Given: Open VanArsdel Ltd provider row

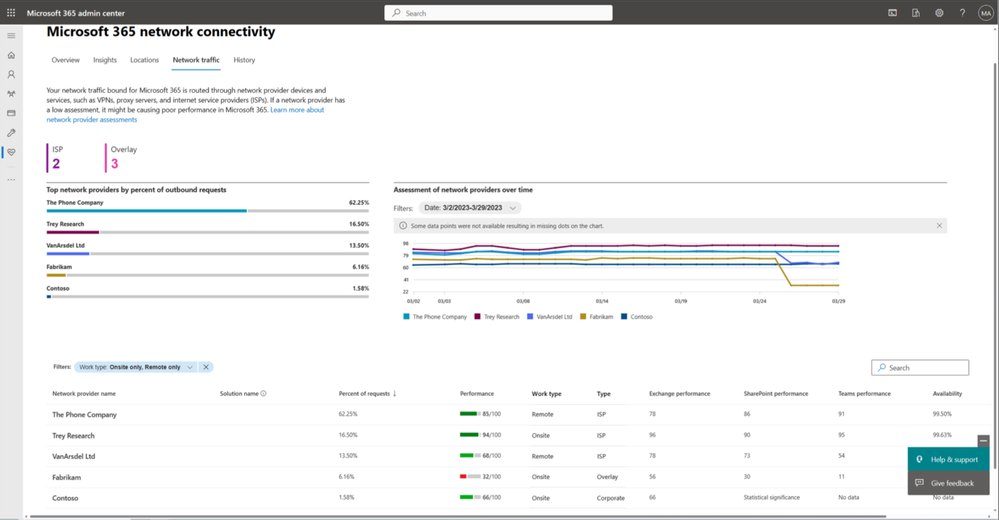Looking at the screenshot, I should tap(73, 456).
